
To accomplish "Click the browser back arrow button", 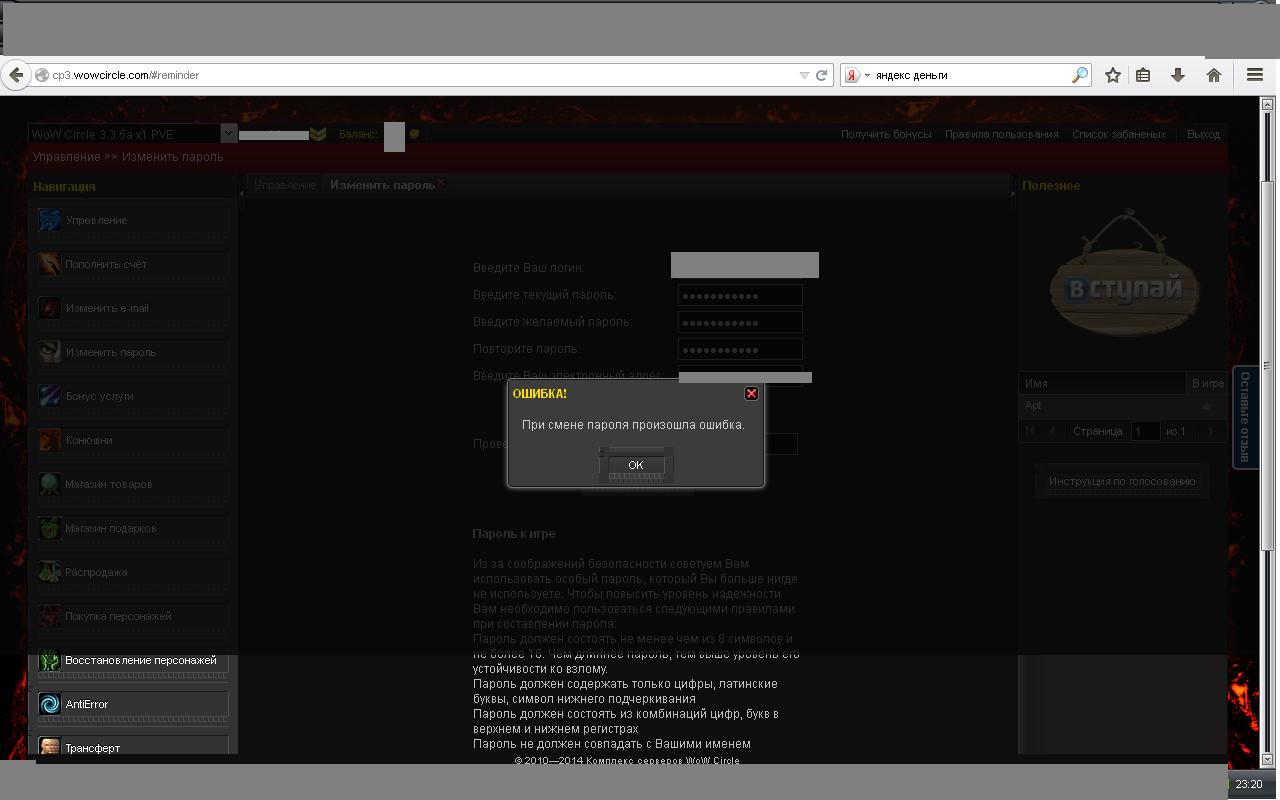I will (x=15, y=75).
